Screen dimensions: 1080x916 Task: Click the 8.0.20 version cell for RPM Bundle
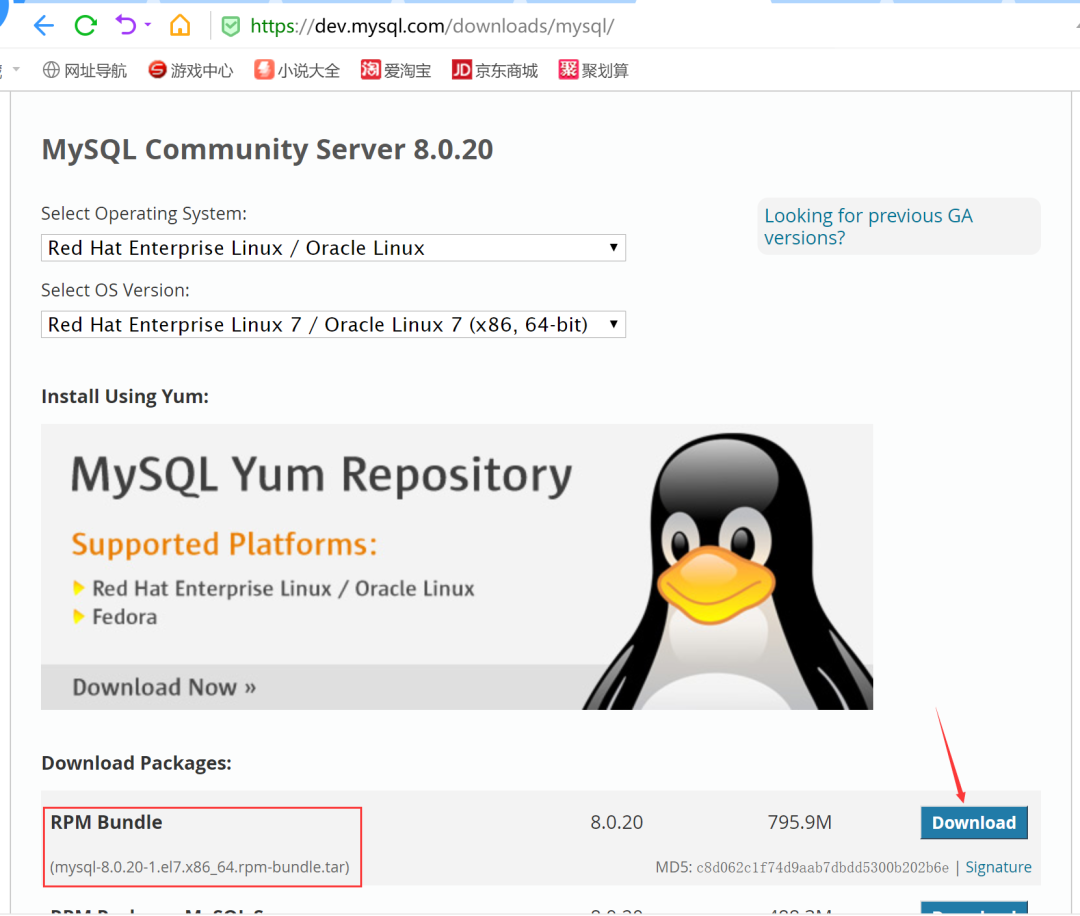[616, 822]
